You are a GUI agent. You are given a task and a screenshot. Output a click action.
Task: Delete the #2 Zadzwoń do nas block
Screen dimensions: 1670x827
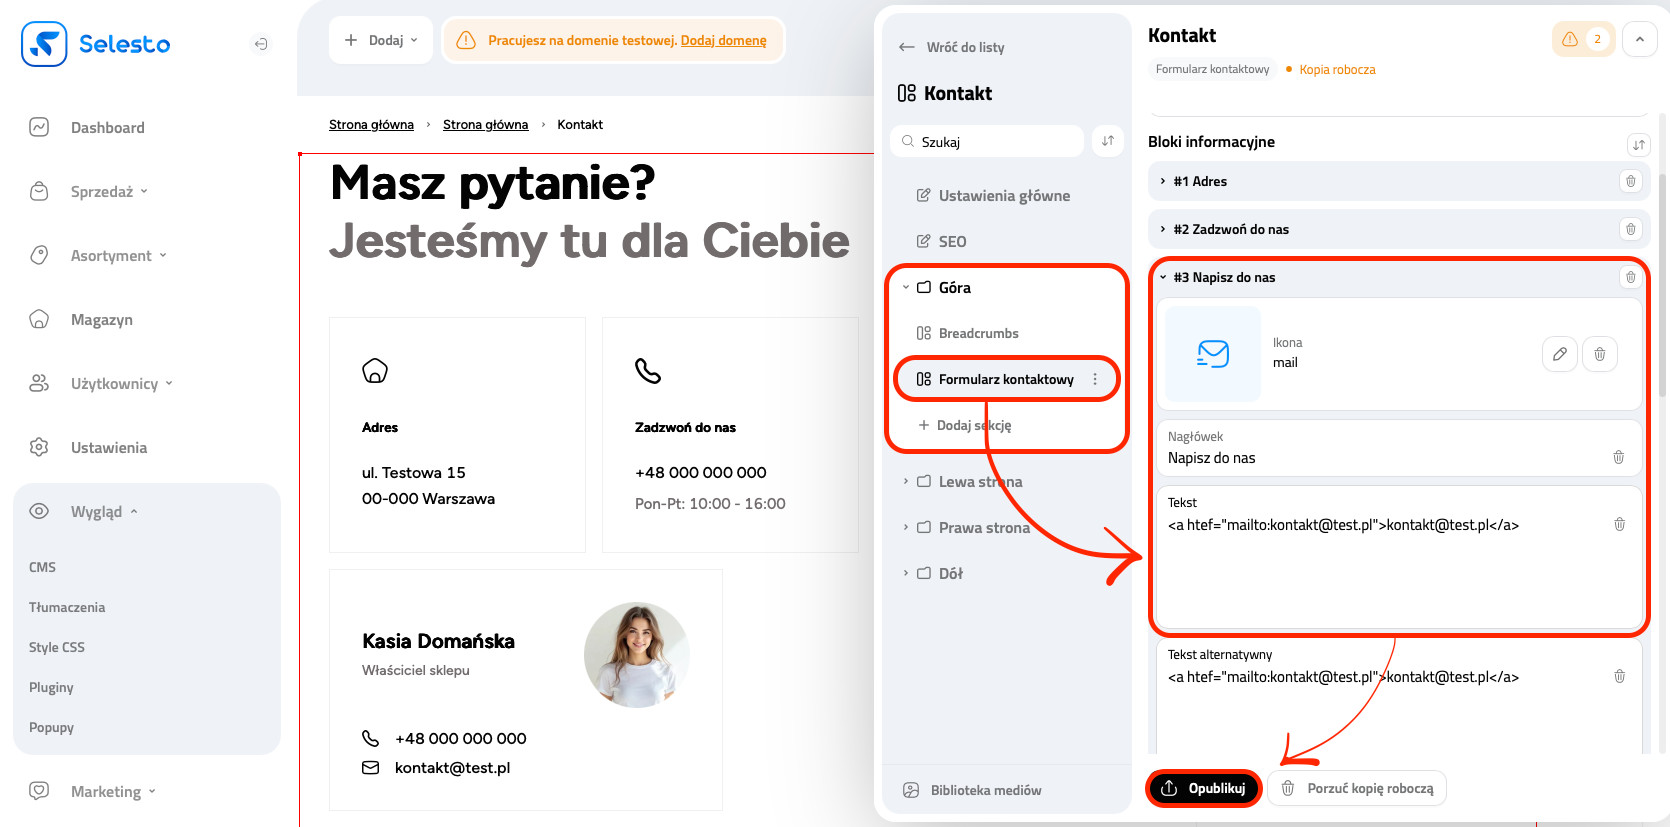tap(1630, 229)
